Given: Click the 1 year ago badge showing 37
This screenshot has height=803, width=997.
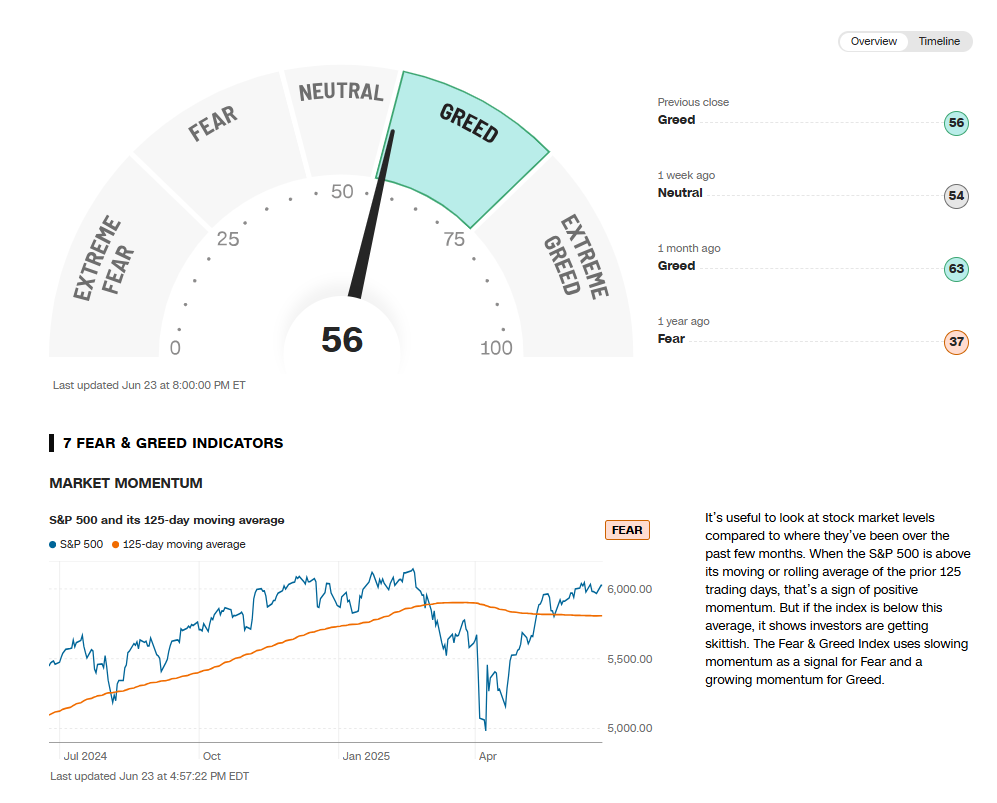Looking at the screenshot, I should [956, 342].
